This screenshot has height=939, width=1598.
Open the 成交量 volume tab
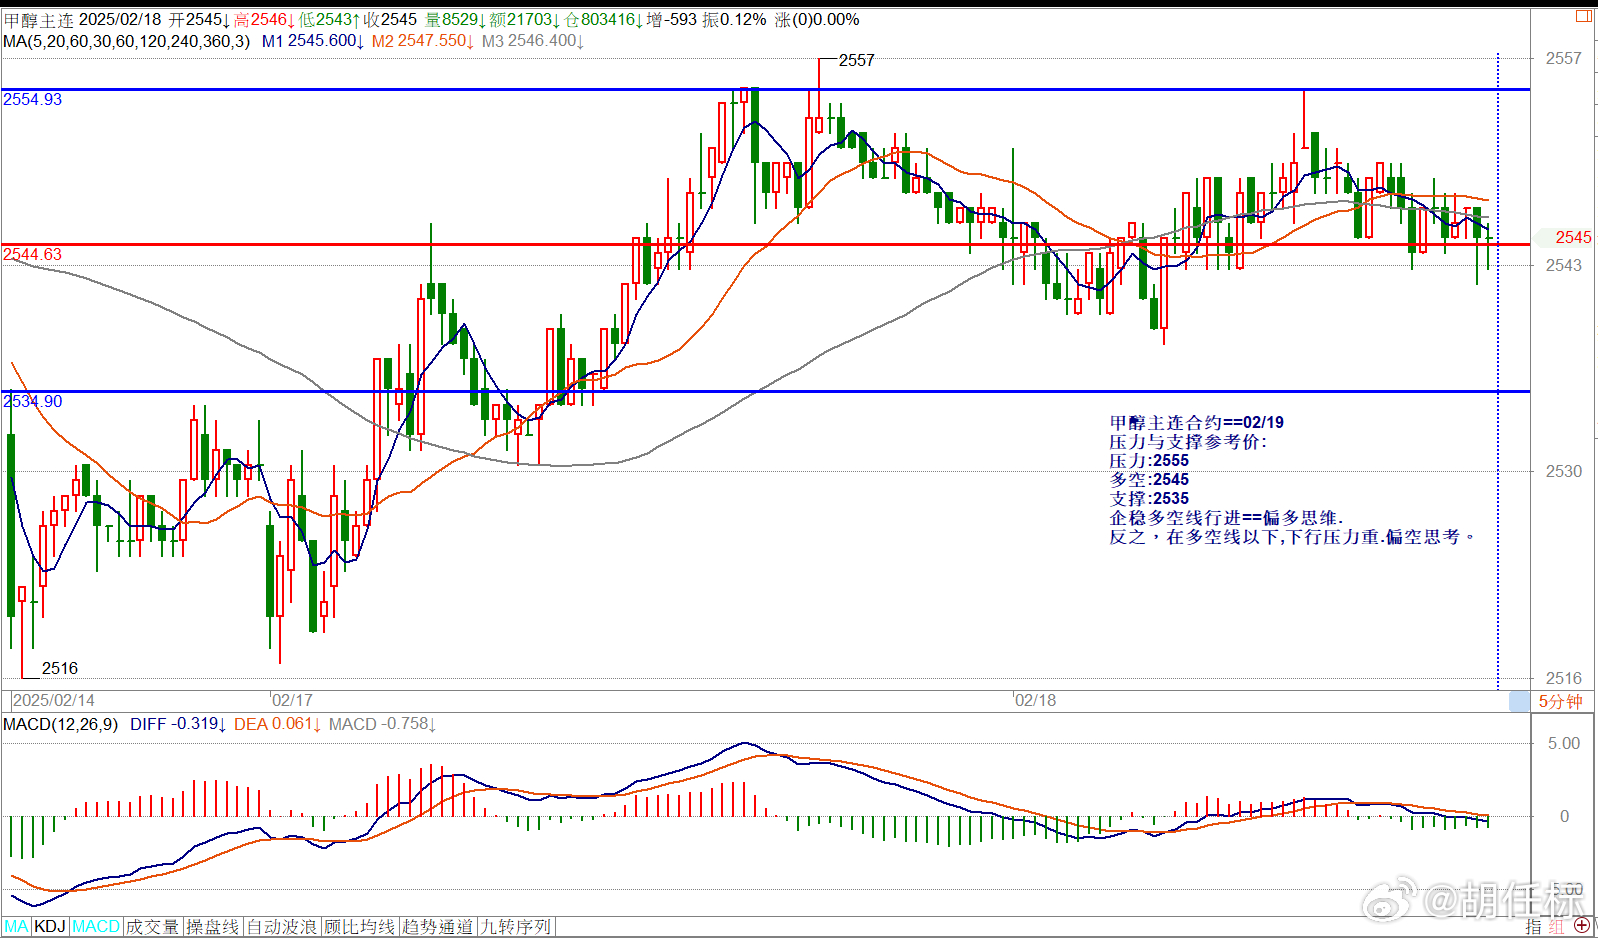(x=152, y=927)
